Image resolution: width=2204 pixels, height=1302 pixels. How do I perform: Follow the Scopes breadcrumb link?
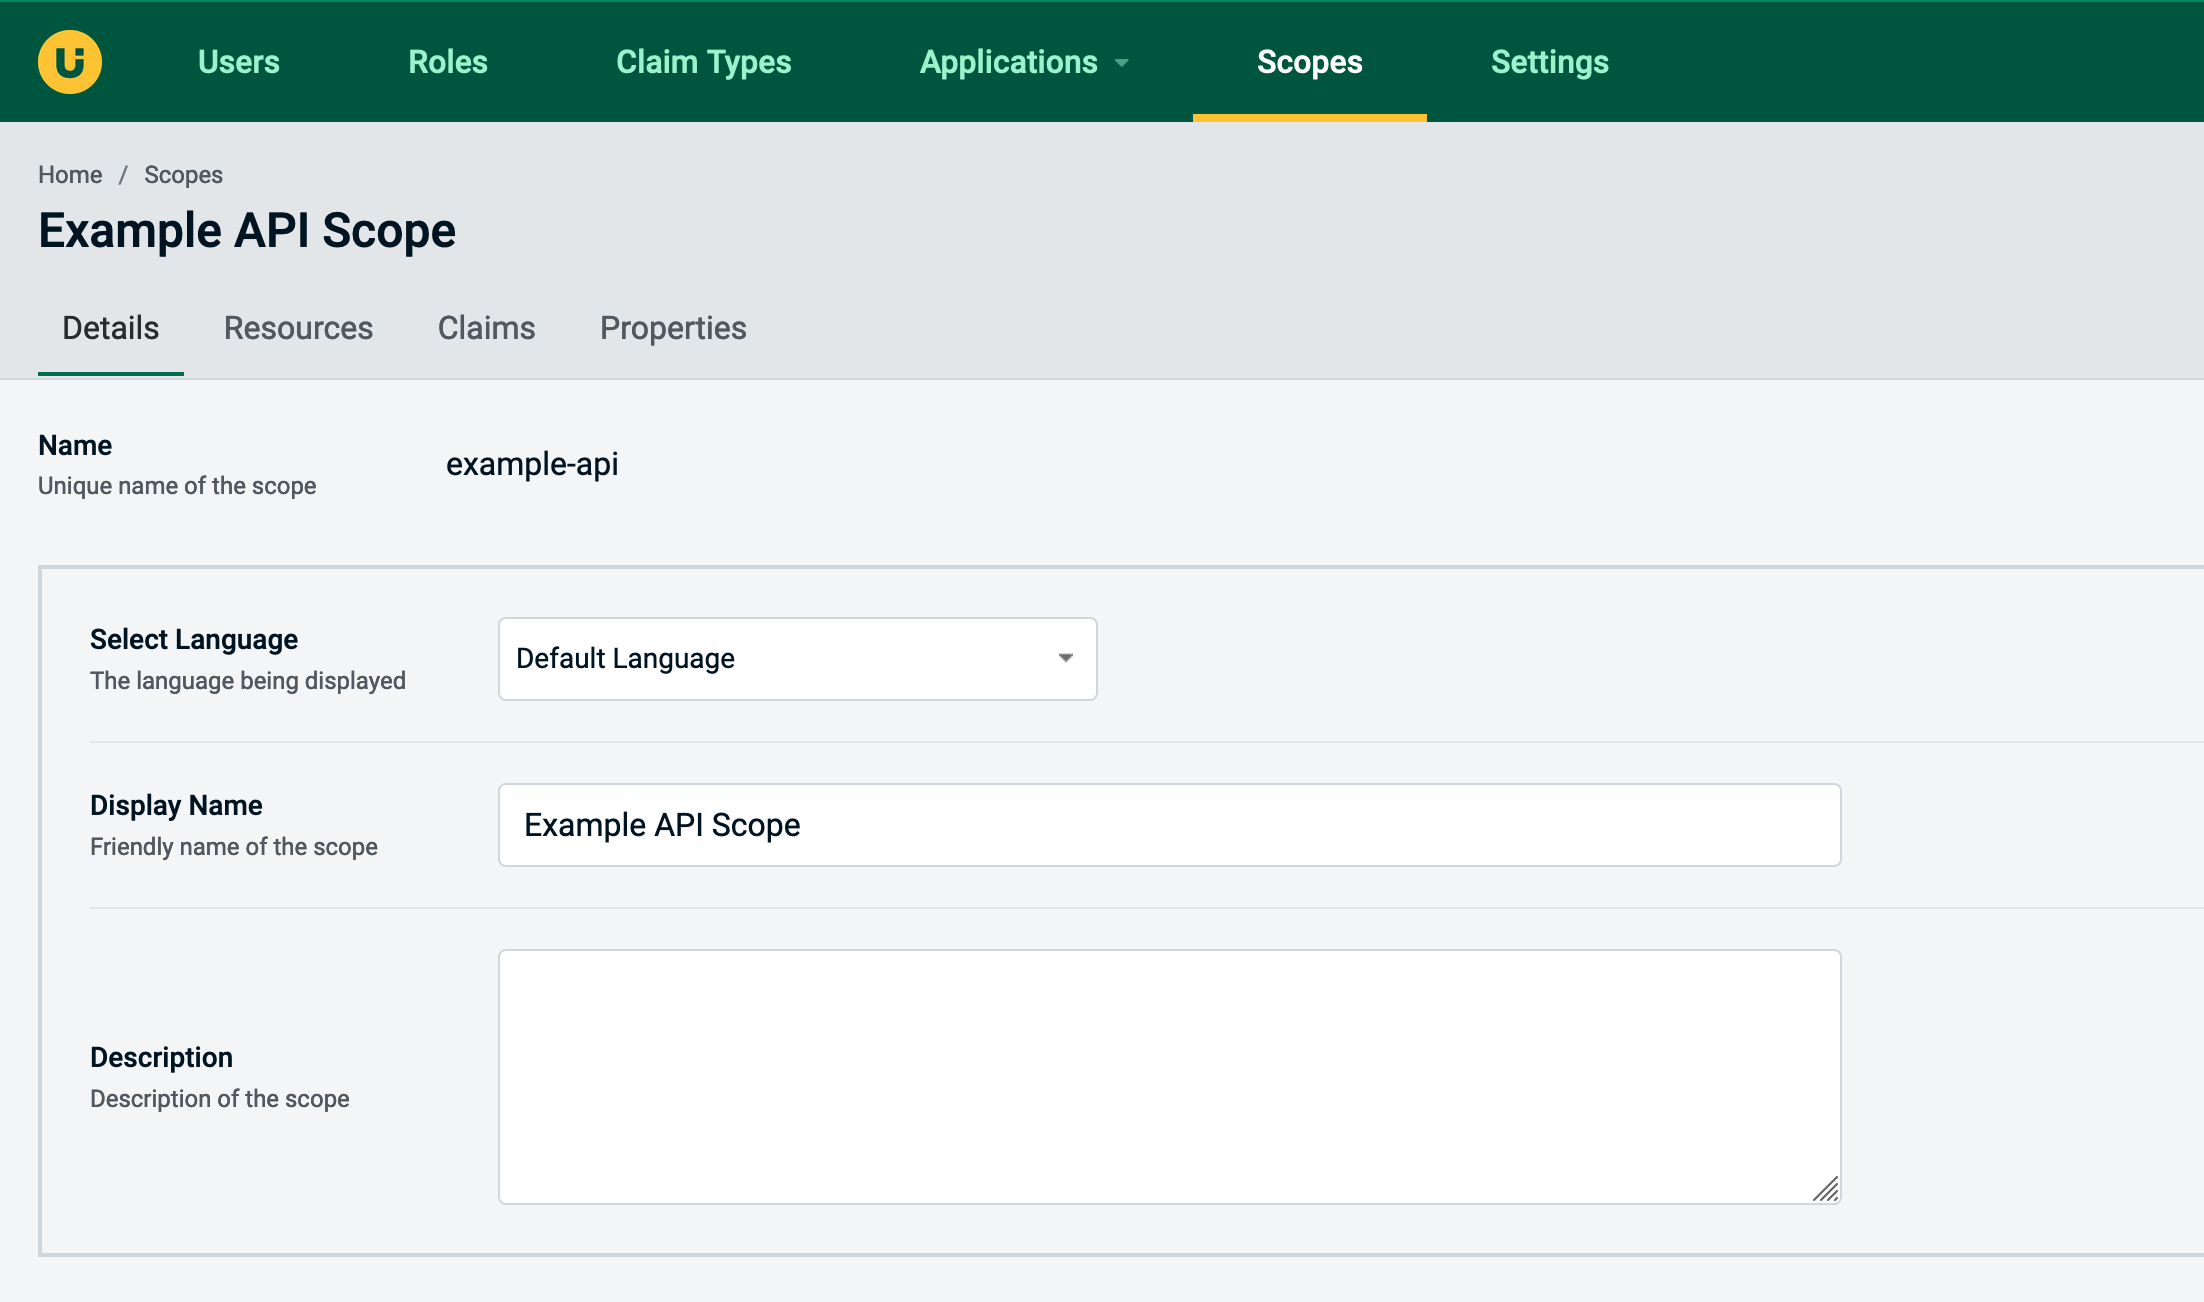coord(183,175)
